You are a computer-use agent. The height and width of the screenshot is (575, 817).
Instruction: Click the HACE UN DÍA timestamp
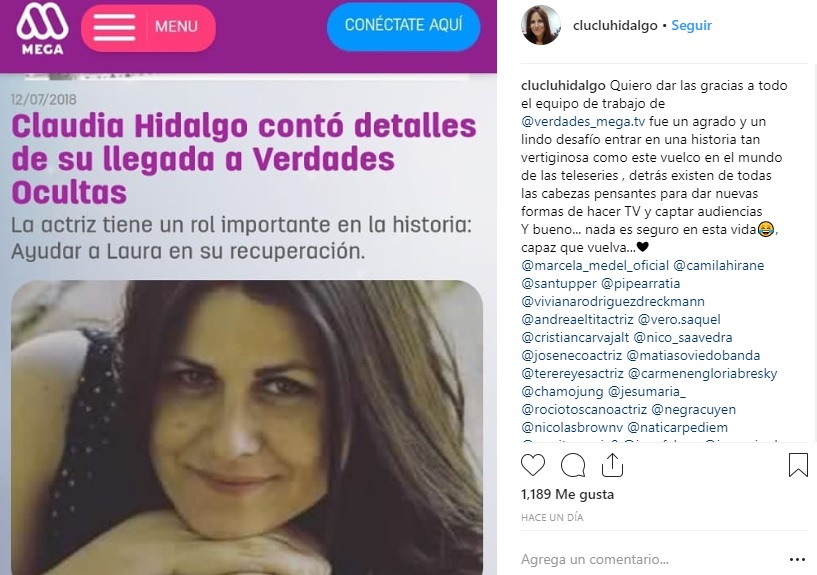[552, 518]
